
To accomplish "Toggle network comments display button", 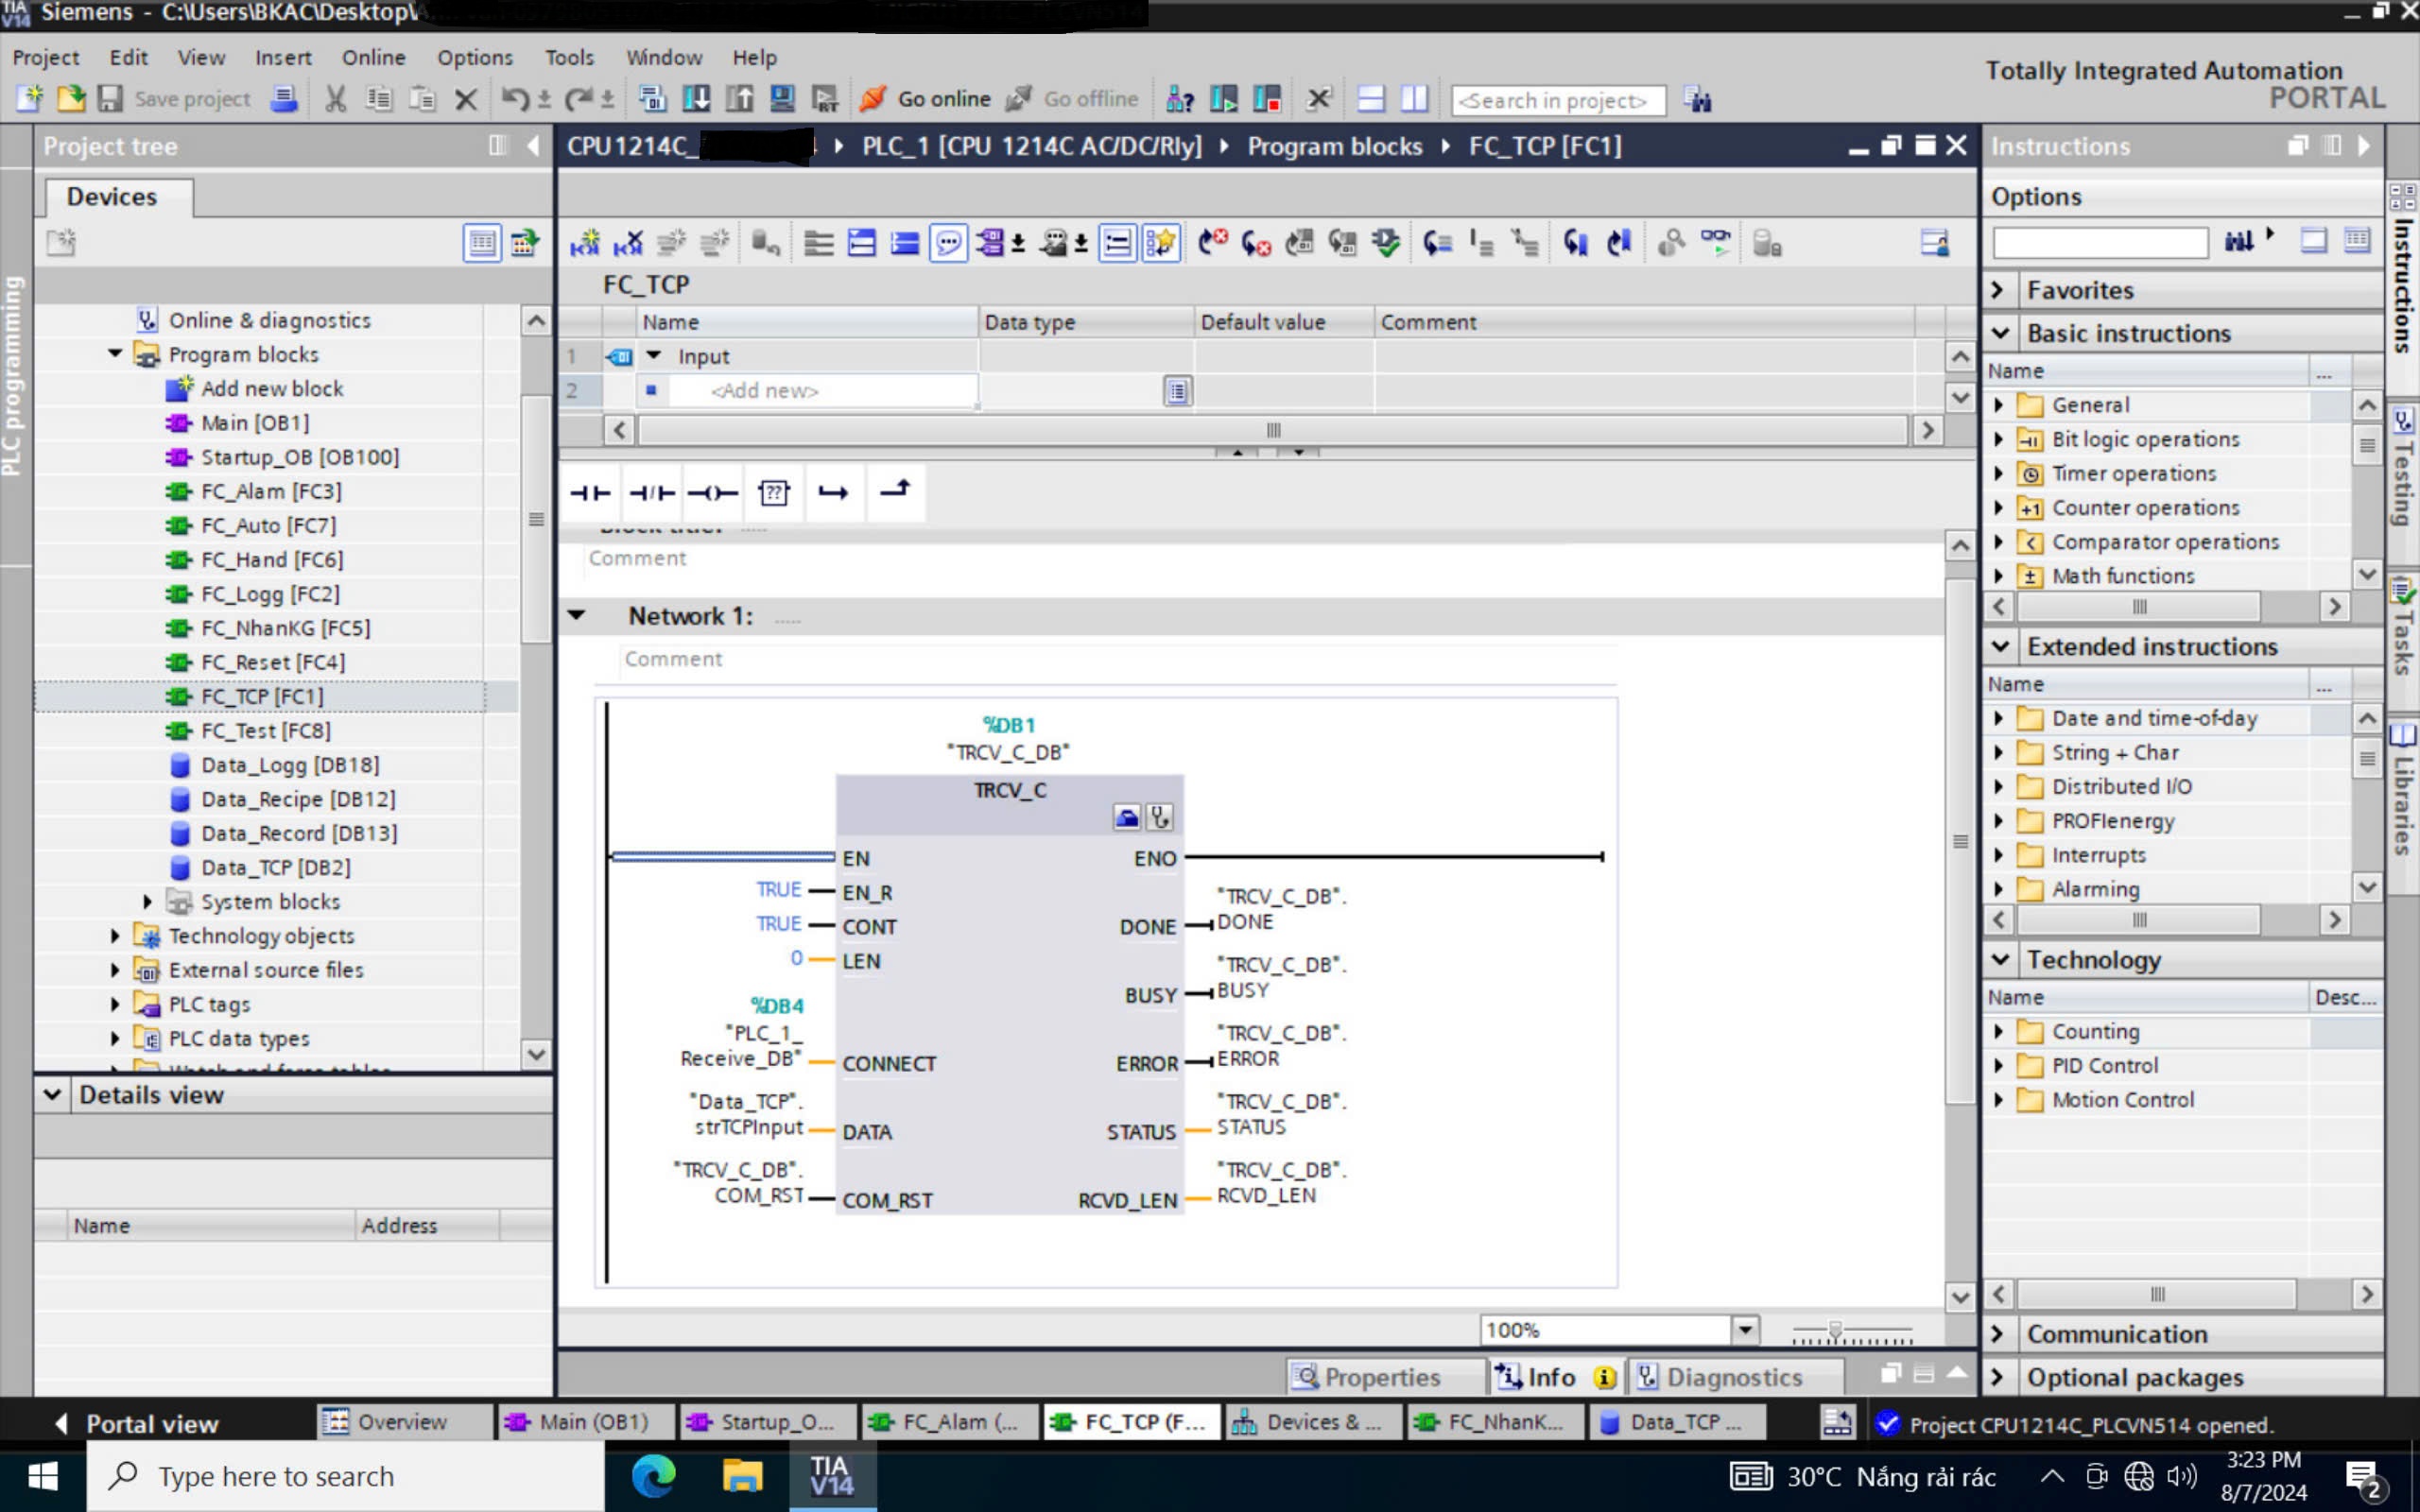I will pyautogui.click(x=1117, y=243).
